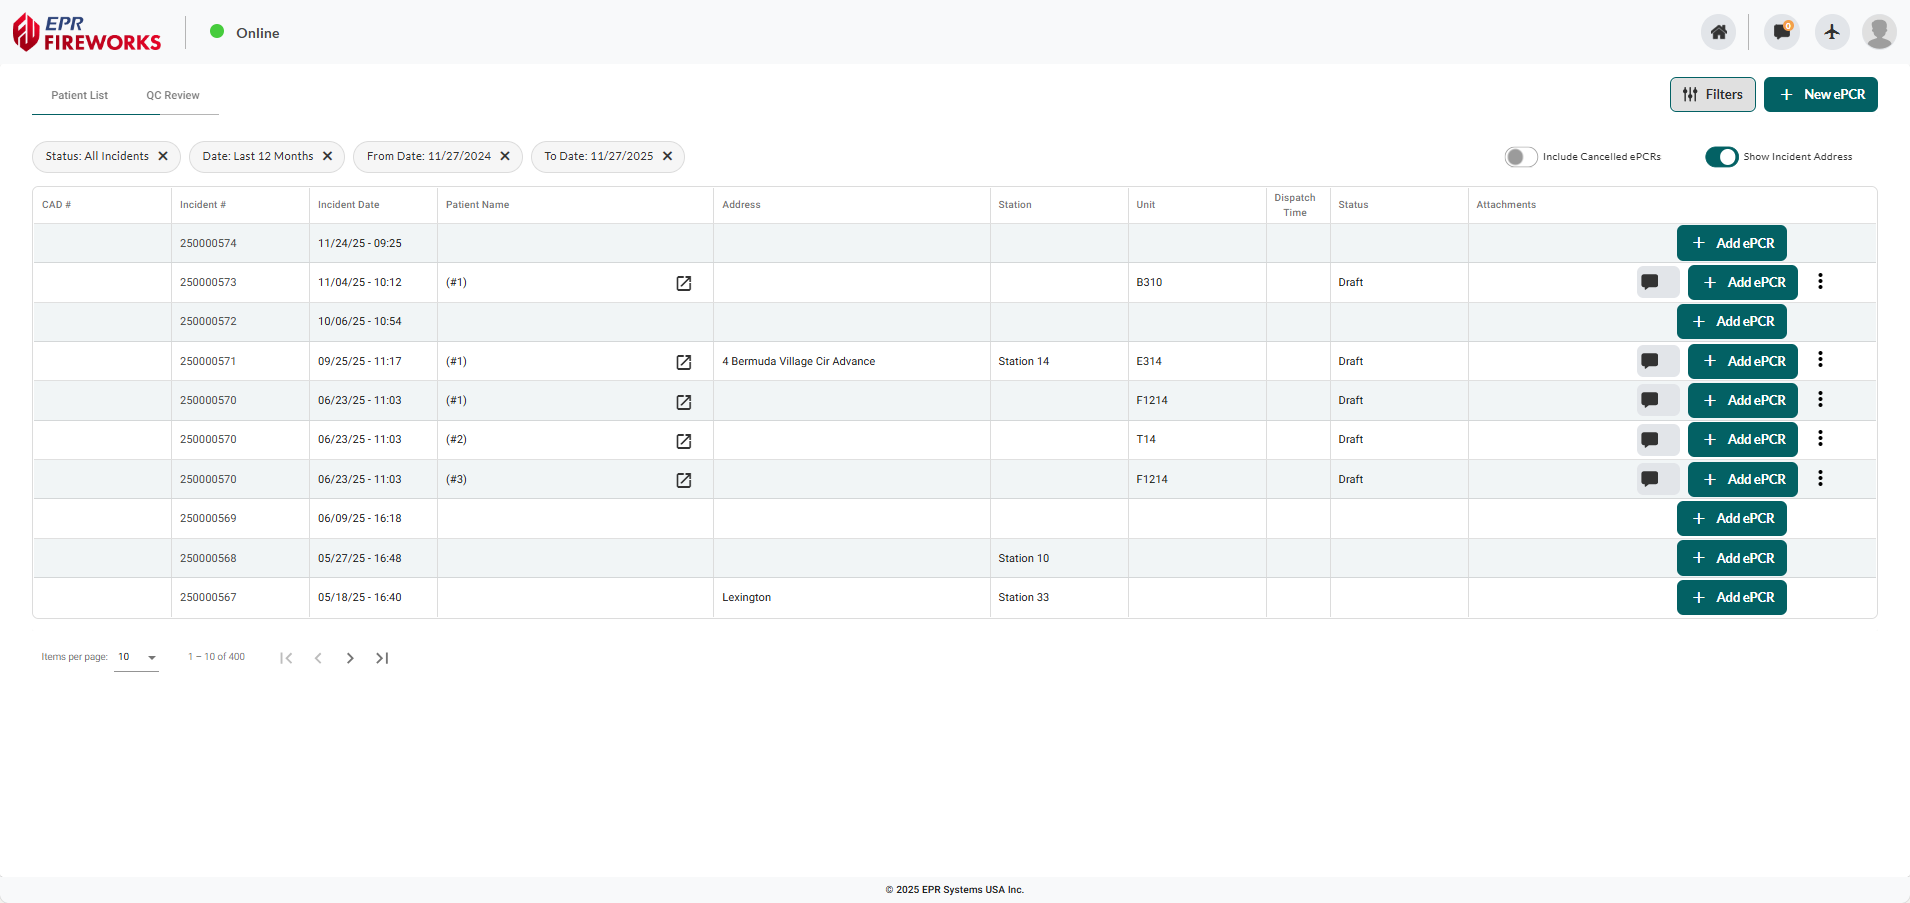Turn off Show Incident Address toggle
Viewport: 1910px width, 903px height.
click(x=1721, y=157)
